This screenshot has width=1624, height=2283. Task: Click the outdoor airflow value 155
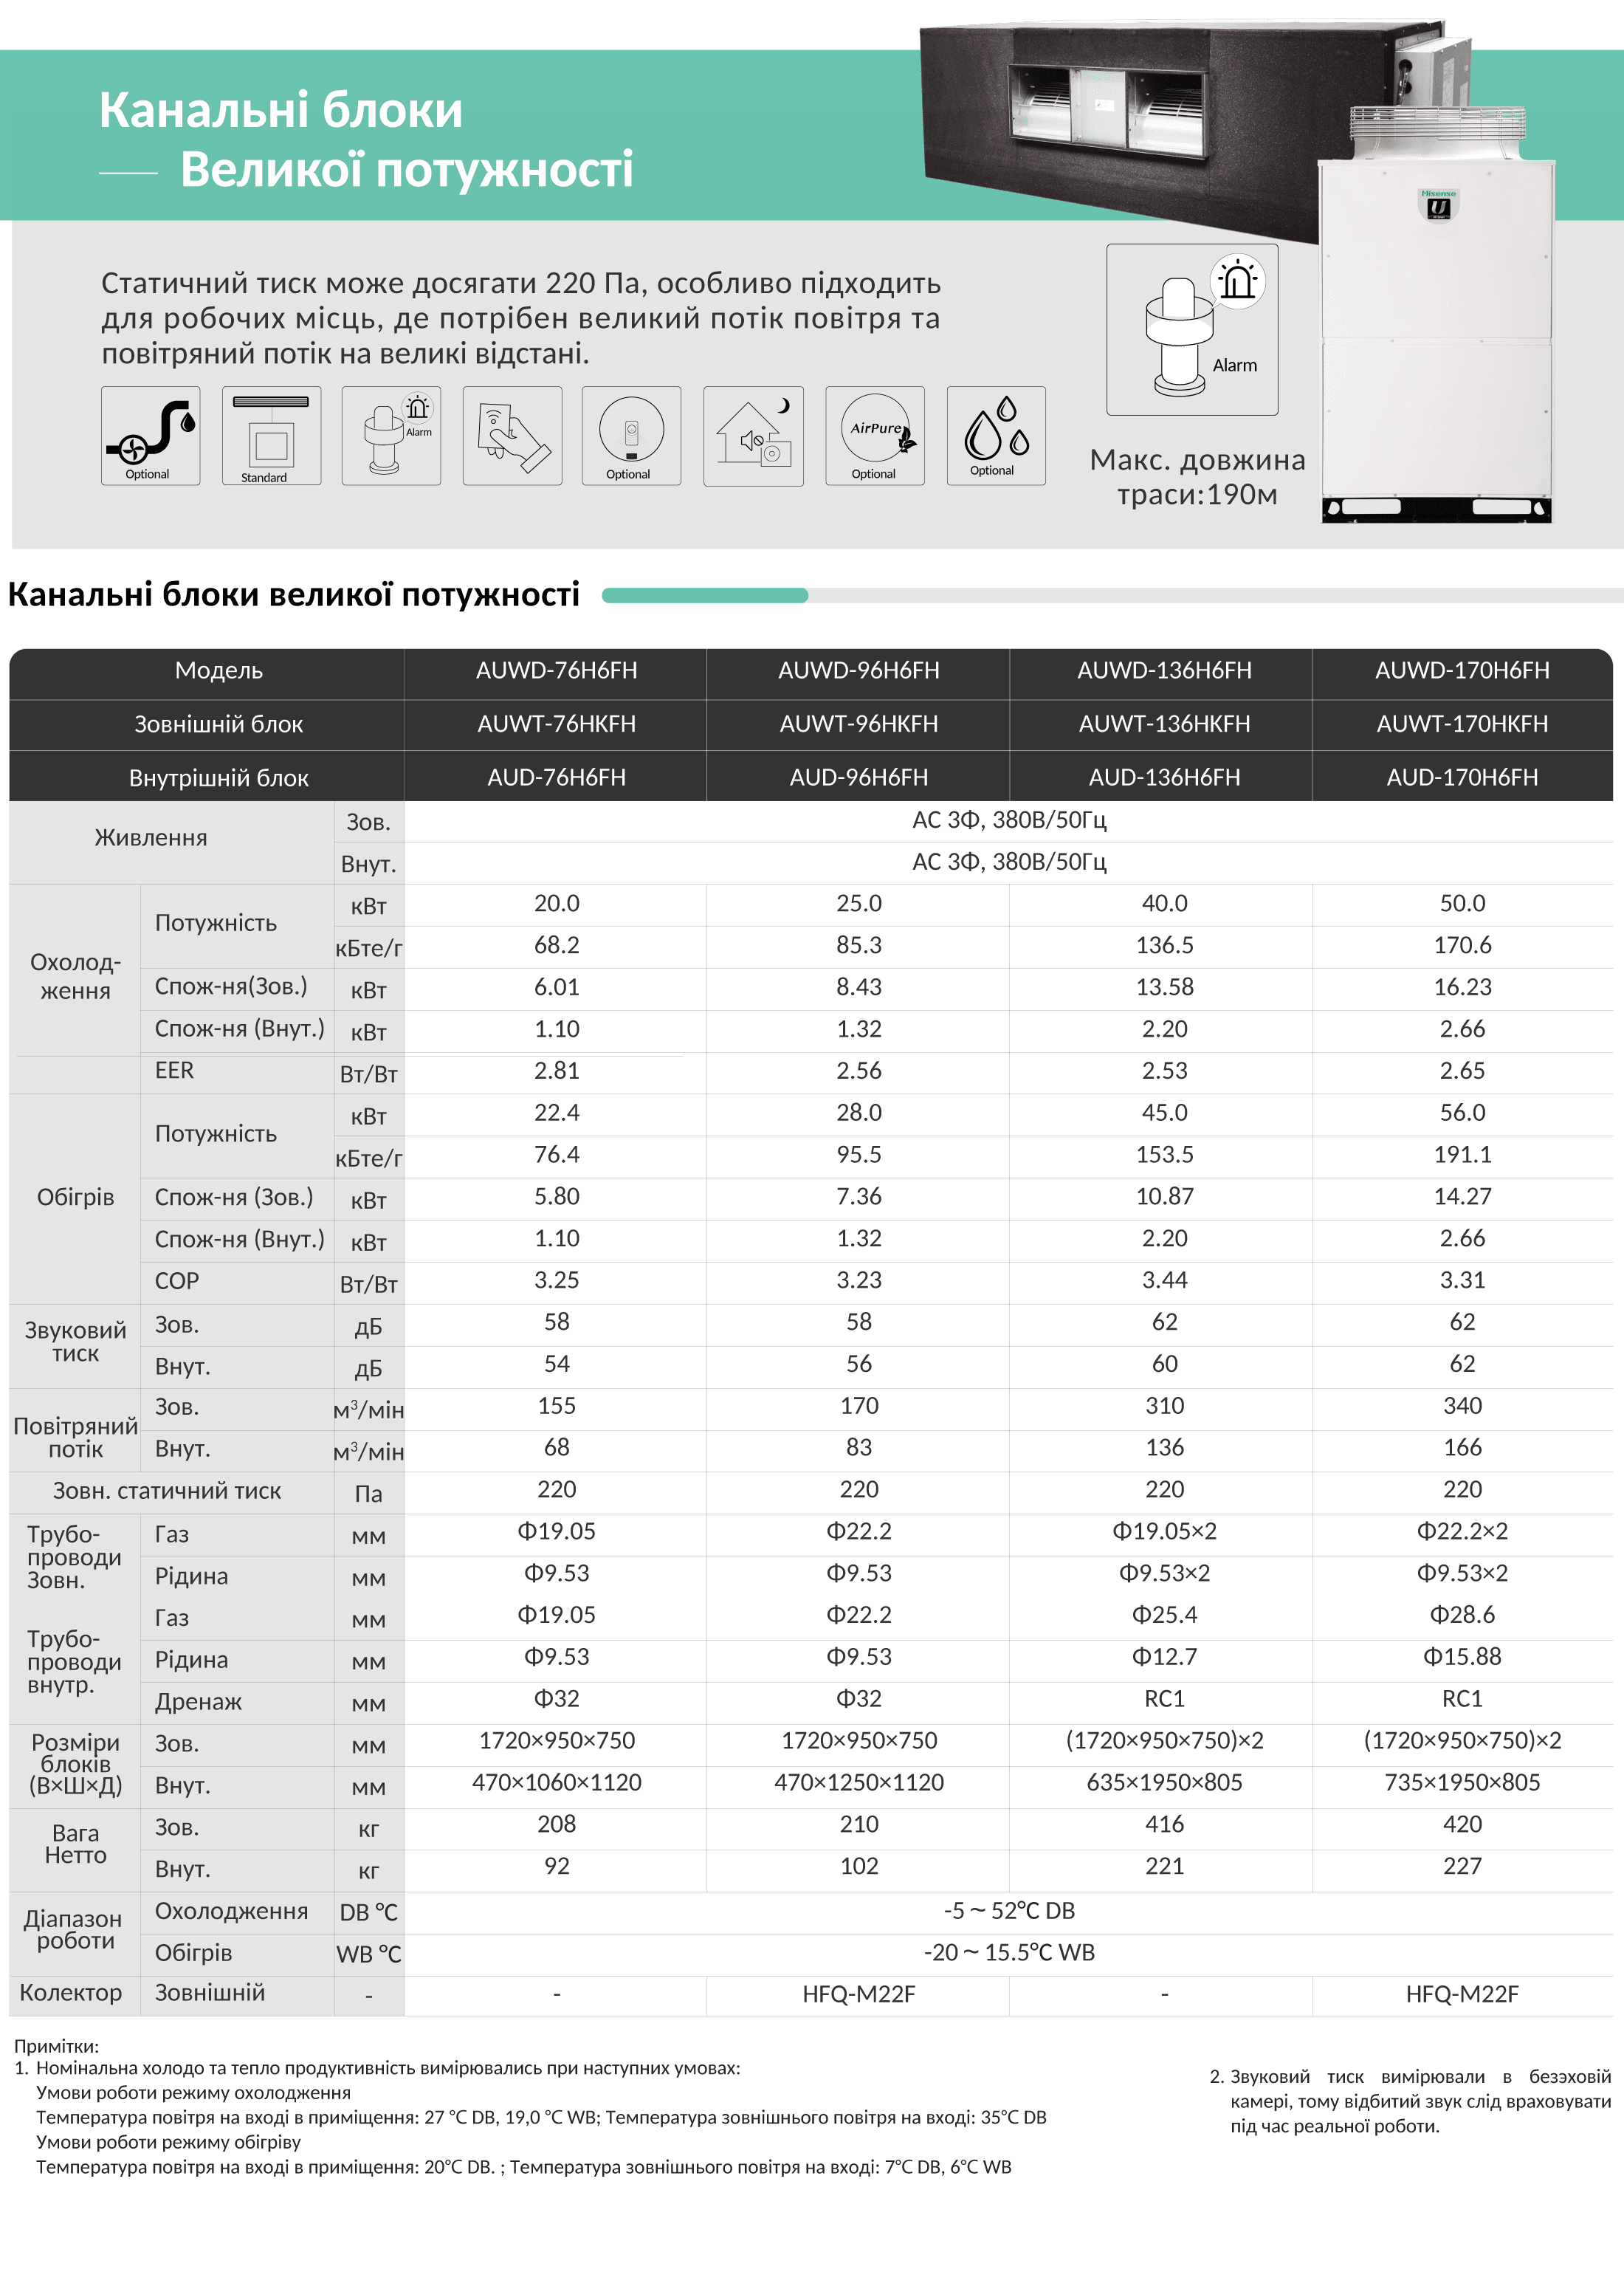pos(557,1406)
